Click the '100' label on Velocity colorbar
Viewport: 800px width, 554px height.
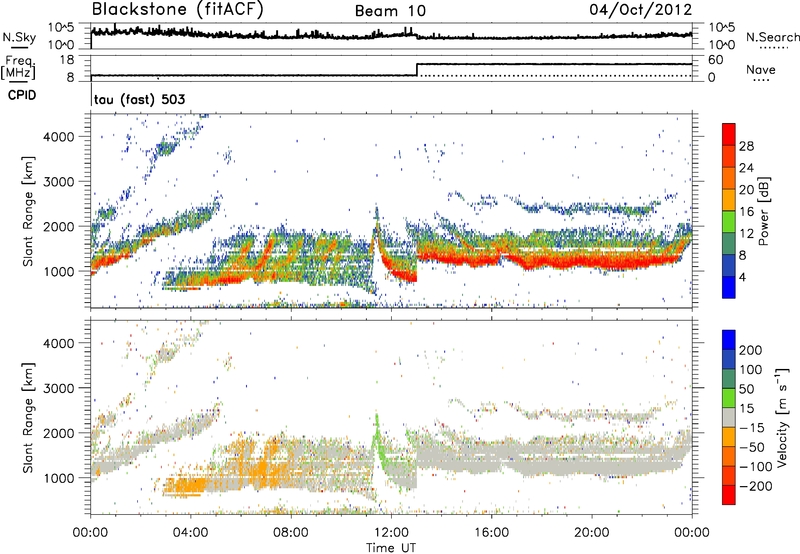pos(750,370)
